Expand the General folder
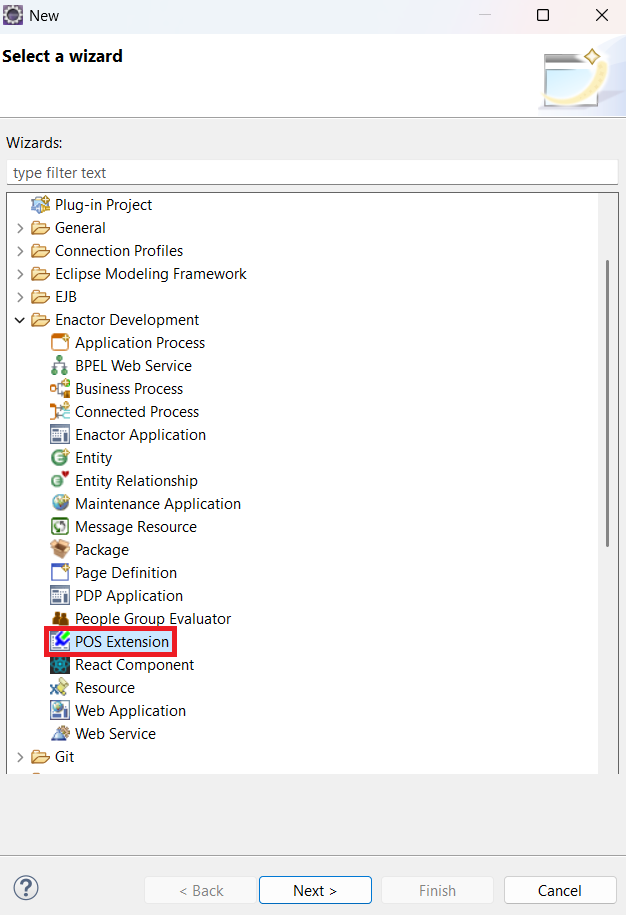Image resolution: width=626 pixels, height=915 pixels. click(x=20, y=228)
